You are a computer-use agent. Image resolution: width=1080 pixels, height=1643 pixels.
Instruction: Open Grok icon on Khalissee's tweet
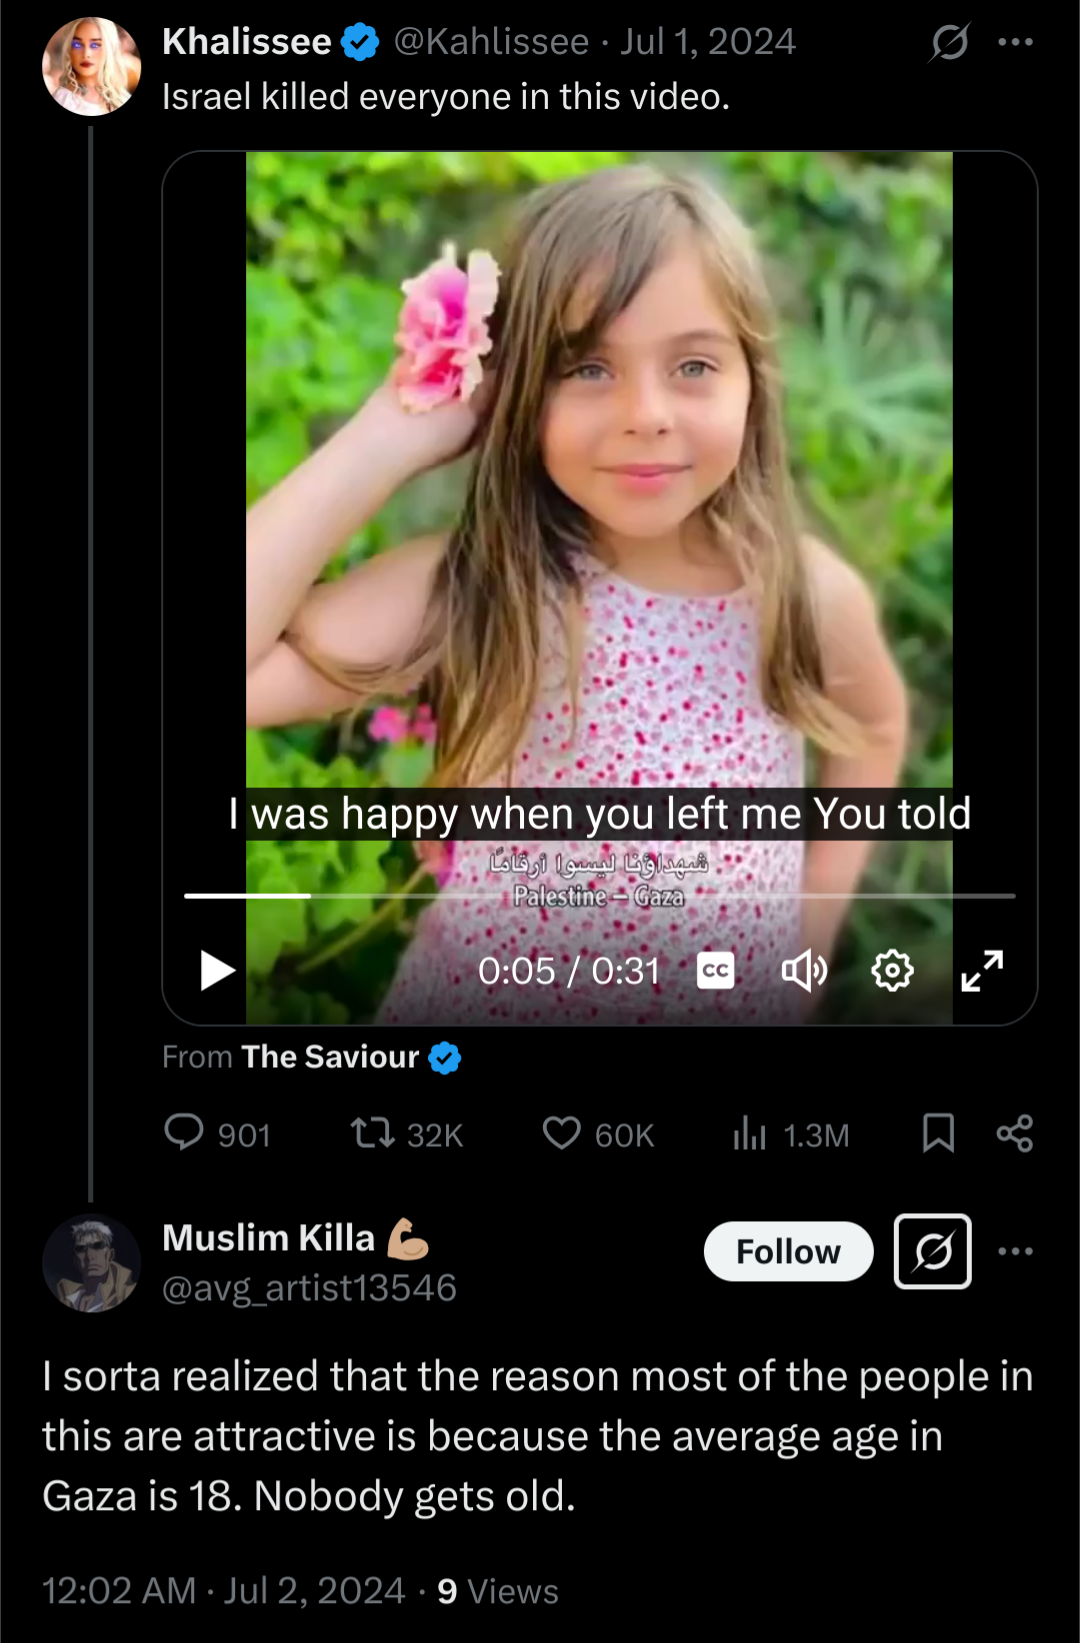coord(949,42)
